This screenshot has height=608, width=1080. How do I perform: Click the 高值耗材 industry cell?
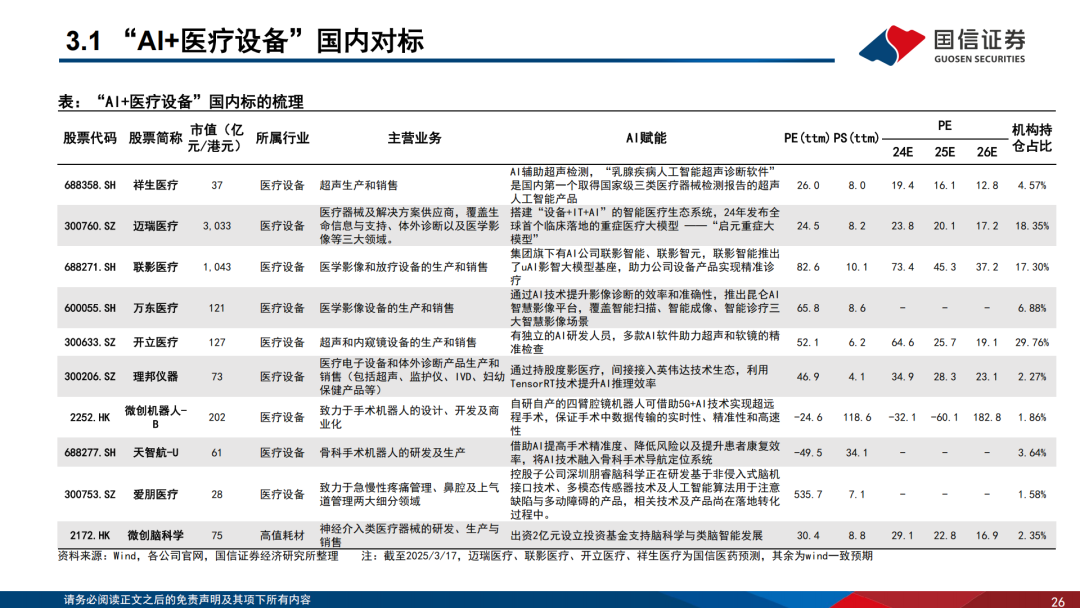click(x=282, y=535)
